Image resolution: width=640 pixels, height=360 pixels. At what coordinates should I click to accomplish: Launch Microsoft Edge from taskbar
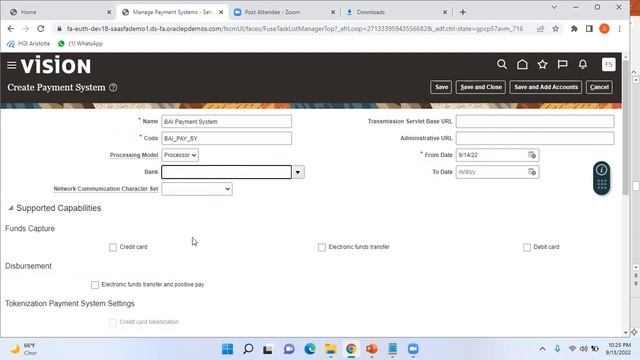point(310,349)
